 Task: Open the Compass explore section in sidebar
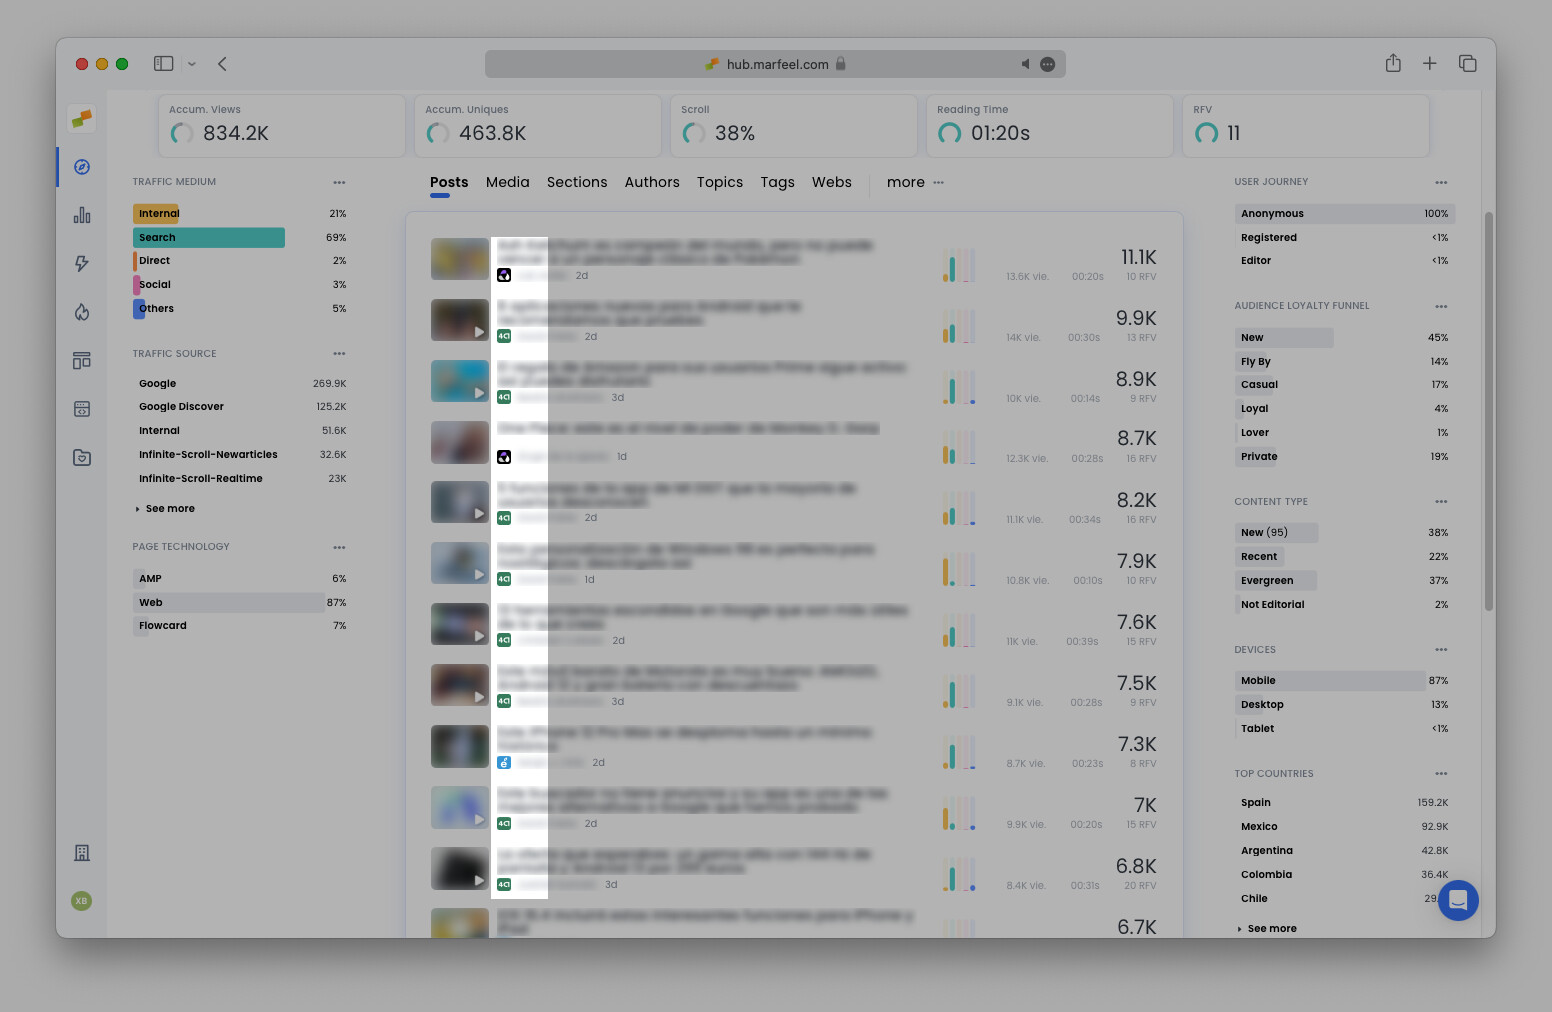pyautogui.click(x=81, y=167)
